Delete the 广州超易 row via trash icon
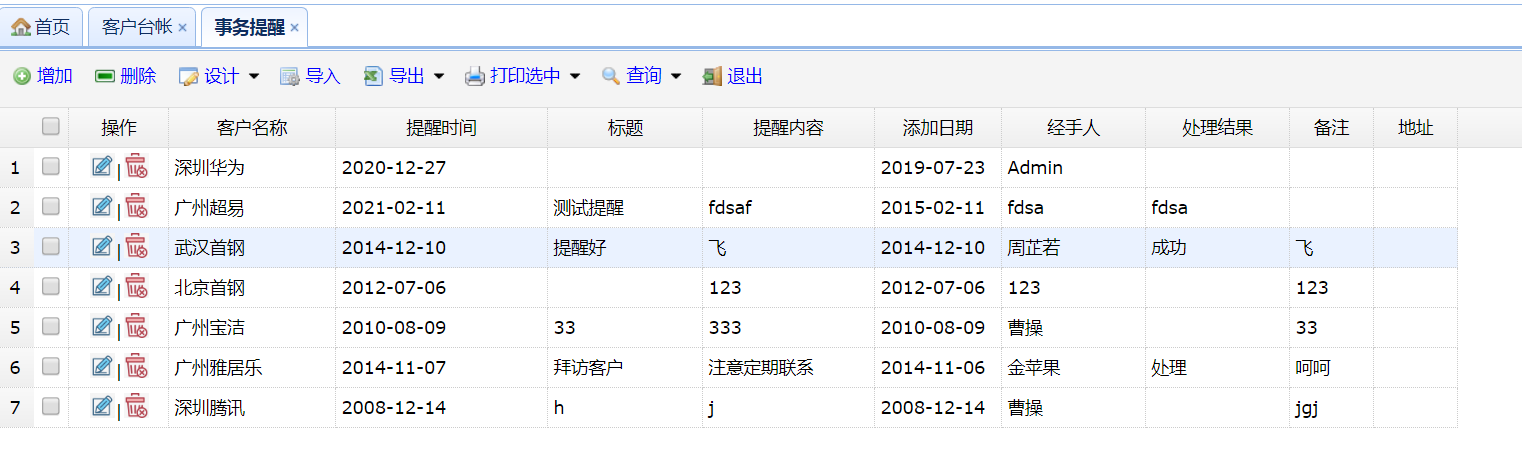This screenshot has height=455, width=1522. pyautogui.click(x=136, y=206)
